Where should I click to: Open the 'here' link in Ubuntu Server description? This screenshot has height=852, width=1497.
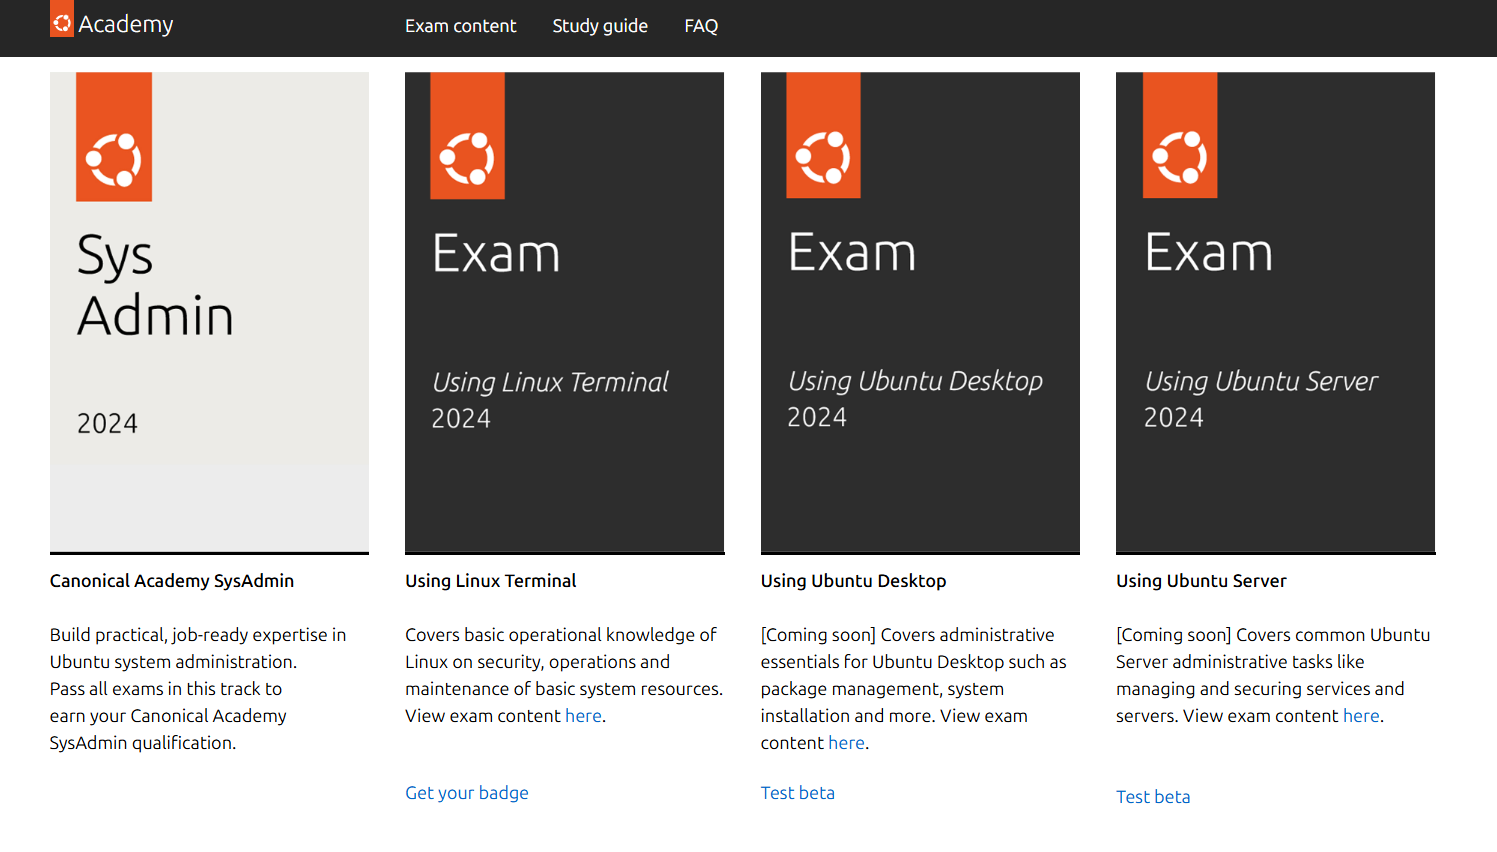click(1361, 716)
